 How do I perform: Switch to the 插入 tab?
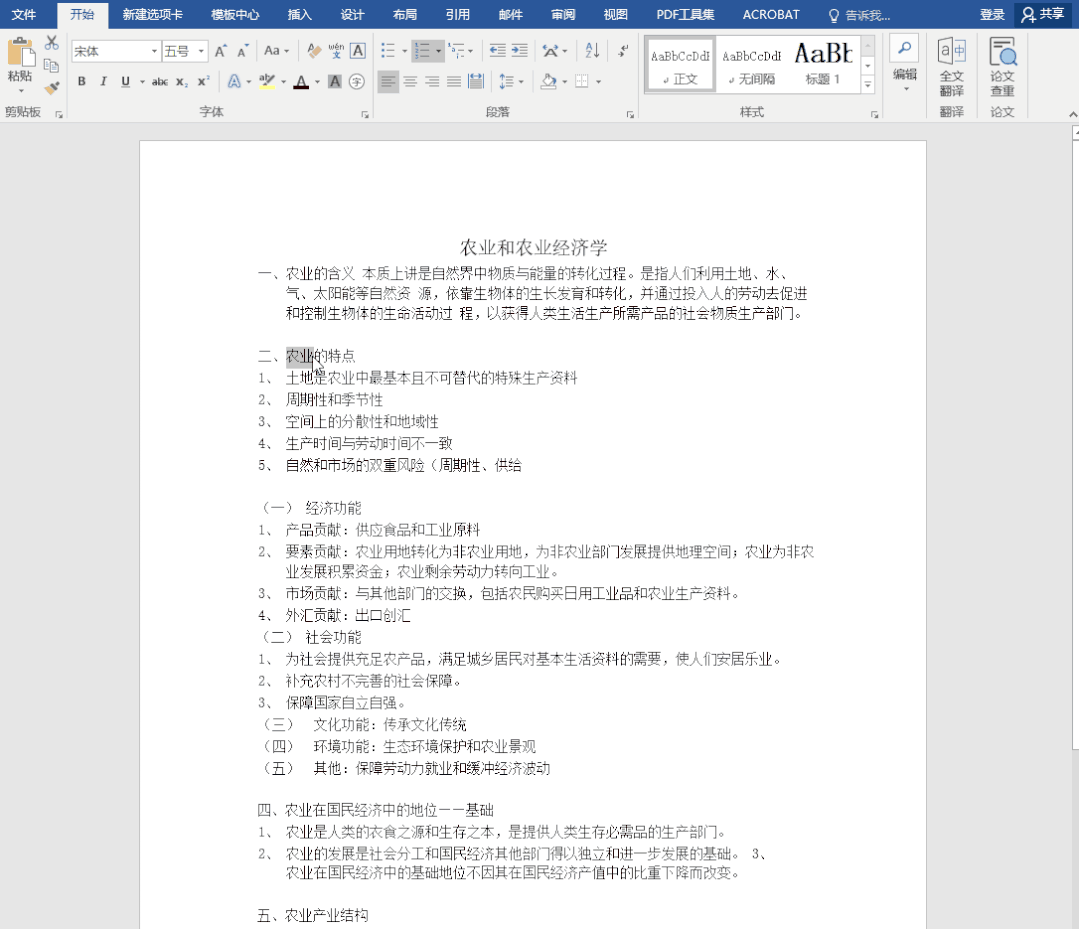point(299,14)
